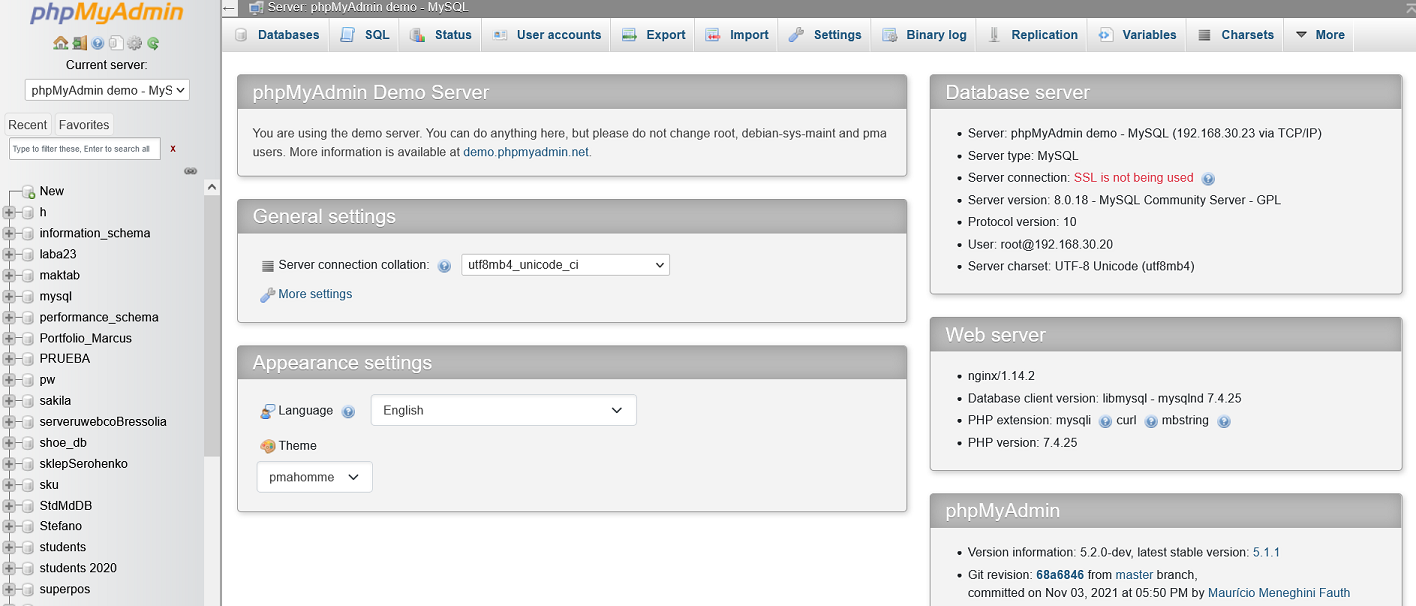Click collation help icon beside Server connection collation
This screenshot has height=606, width=1416.
pyautogui.click(x=444, y=266)
